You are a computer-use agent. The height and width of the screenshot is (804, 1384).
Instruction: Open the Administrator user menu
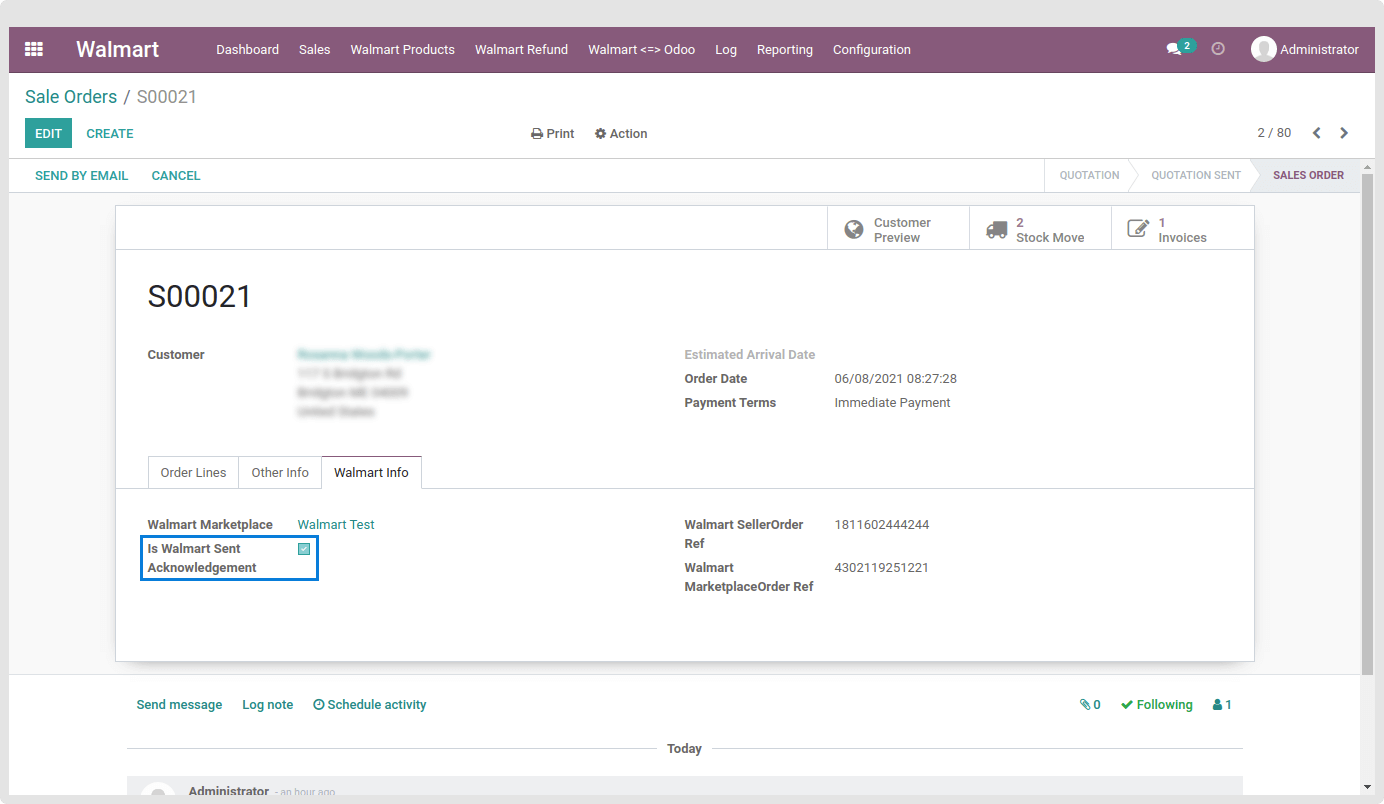[1305, 49]
